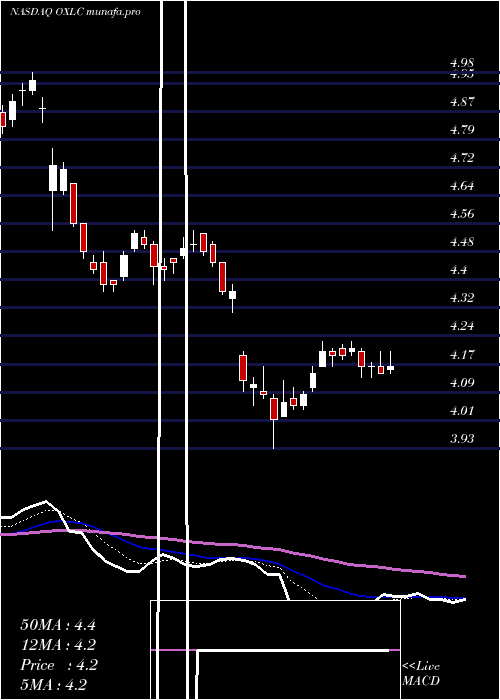Click the 4.09 price axis label
Screen dimensions: 500x700
(x=462, y=383)
